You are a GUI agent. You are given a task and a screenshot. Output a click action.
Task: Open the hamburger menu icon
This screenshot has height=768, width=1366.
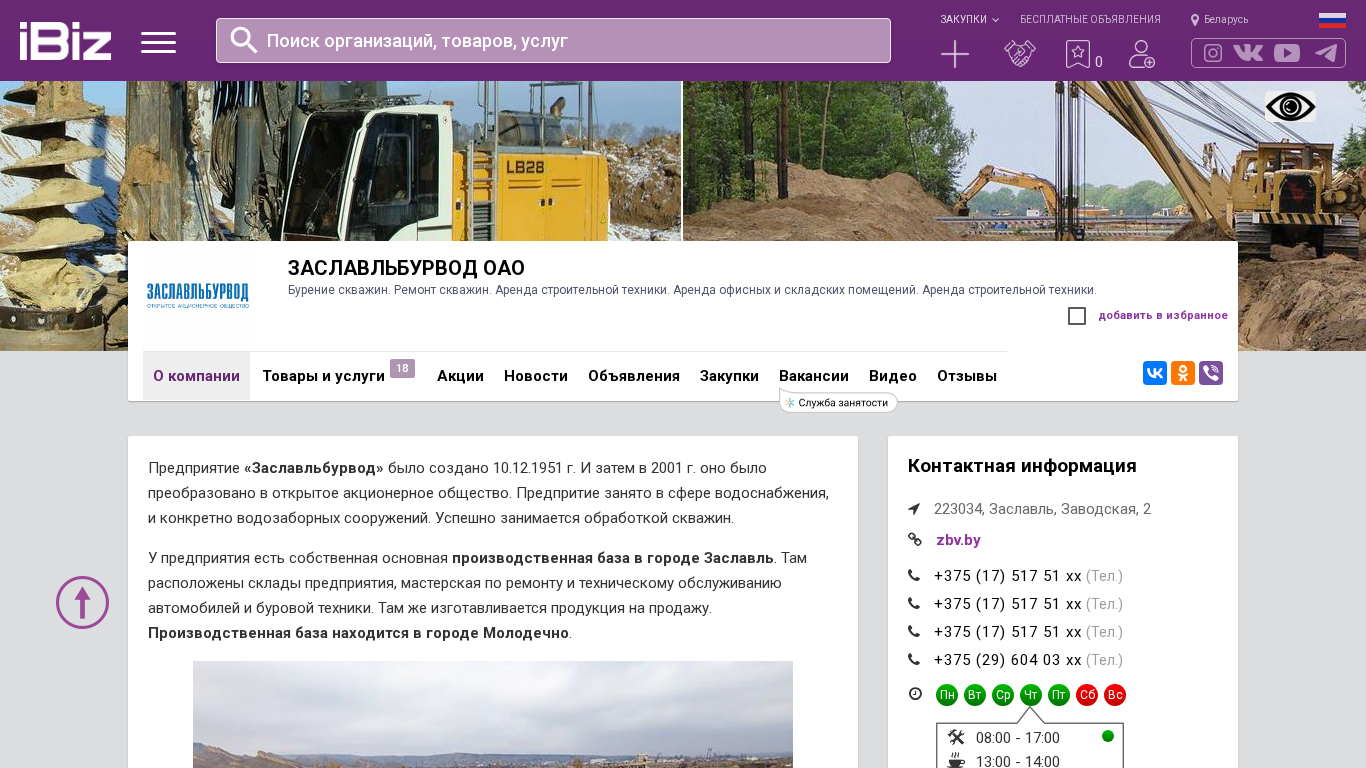(x=158, y=42)
